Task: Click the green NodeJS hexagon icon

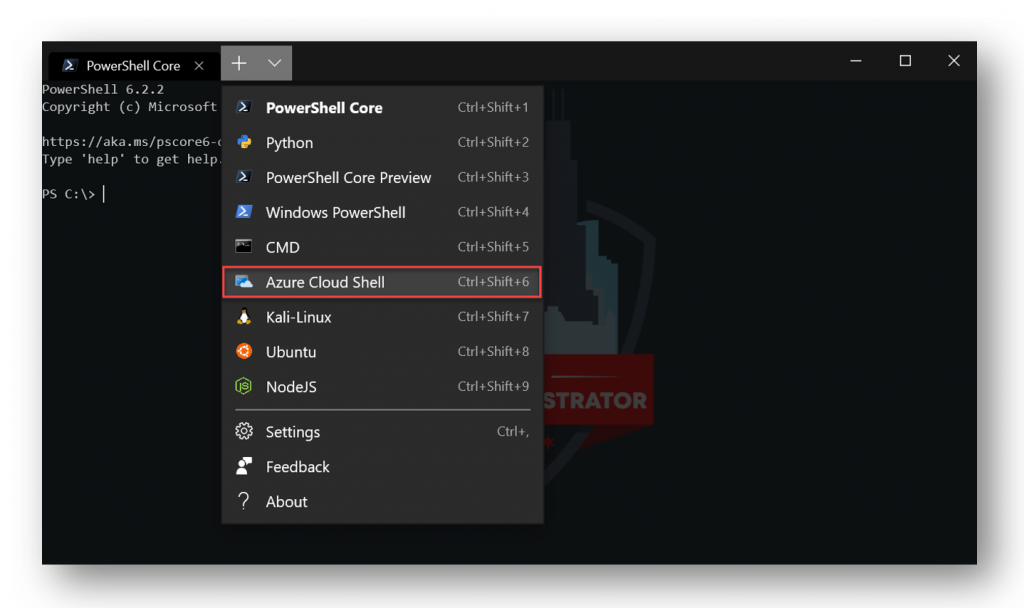Action: click(244, 386)
